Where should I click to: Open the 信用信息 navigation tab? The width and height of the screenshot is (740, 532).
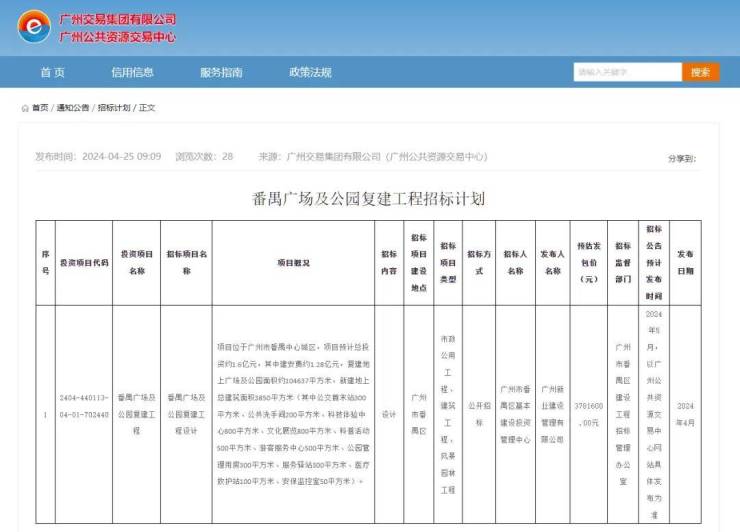[132, 72]
